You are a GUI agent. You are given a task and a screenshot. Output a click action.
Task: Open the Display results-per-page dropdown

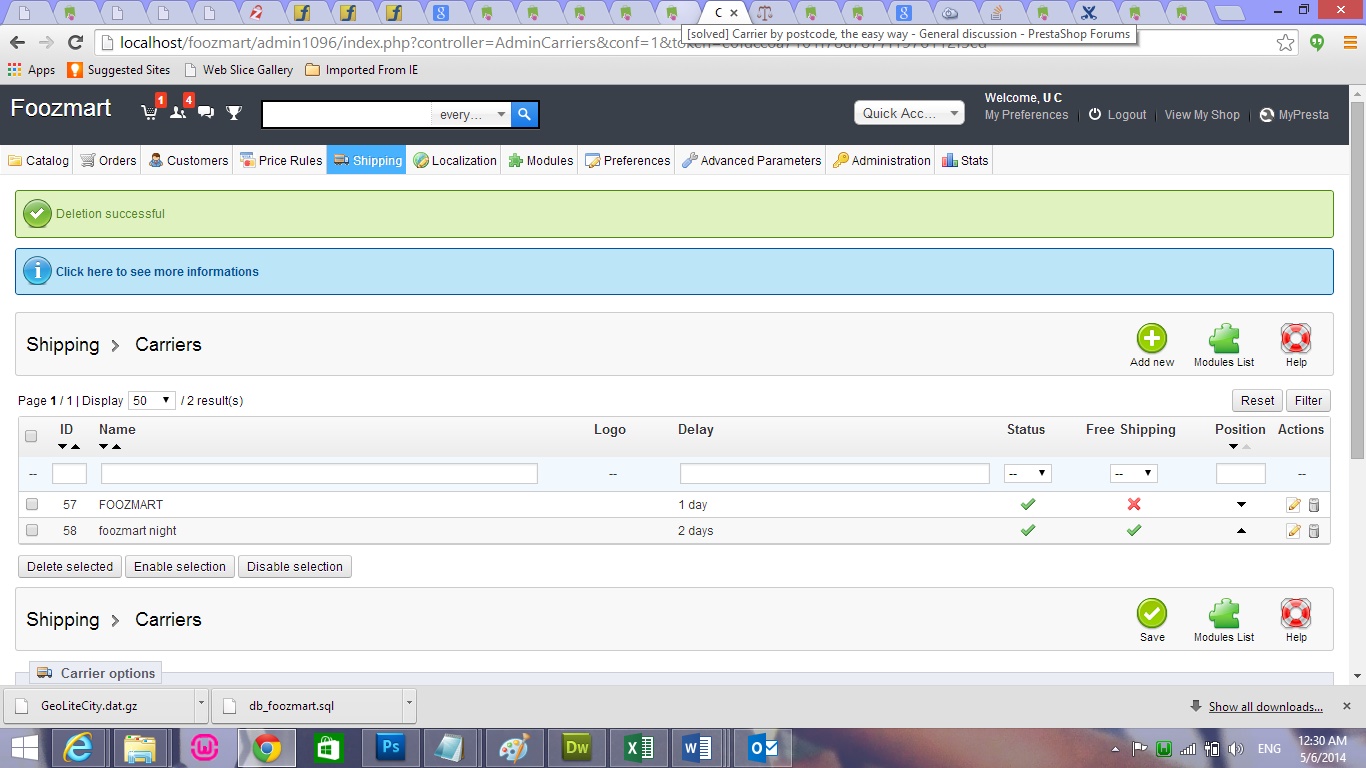click(152, 400)
